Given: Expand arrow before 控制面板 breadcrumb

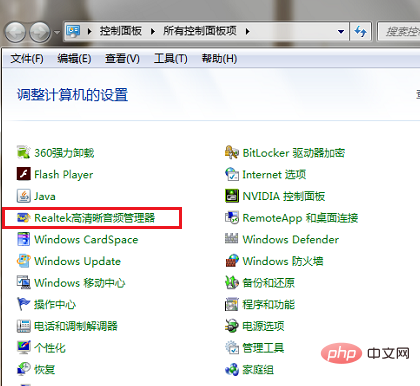Looking at the screenshot, I should click(89, 31).
